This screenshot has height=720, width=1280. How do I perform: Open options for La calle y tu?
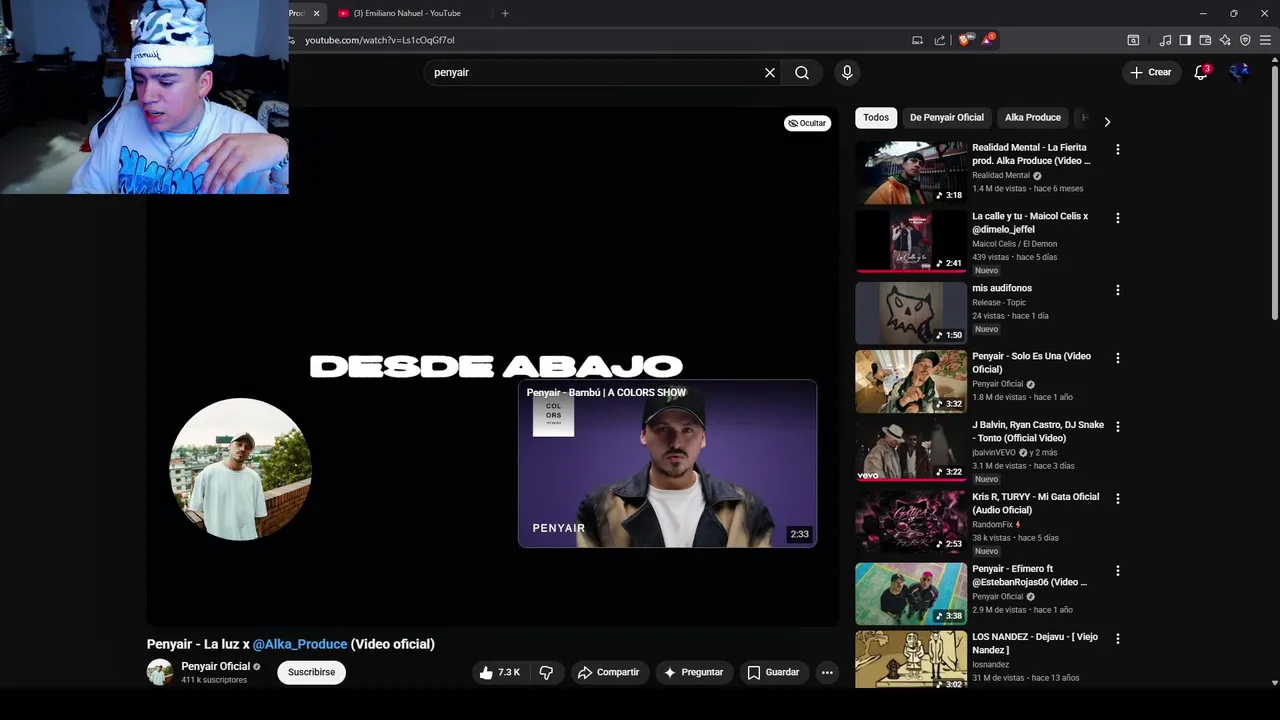1118,218
